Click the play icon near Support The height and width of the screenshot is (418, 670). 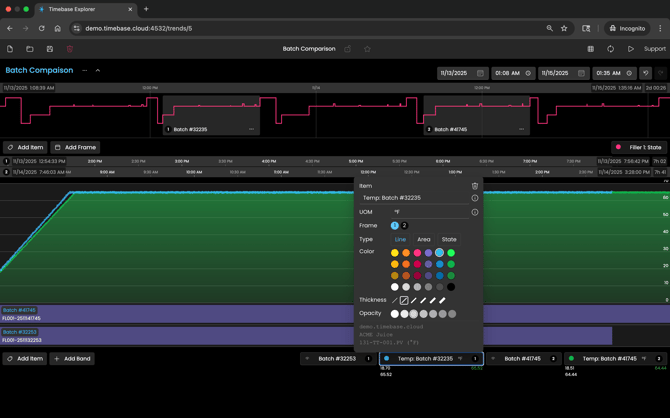click(x=630, y=49)
